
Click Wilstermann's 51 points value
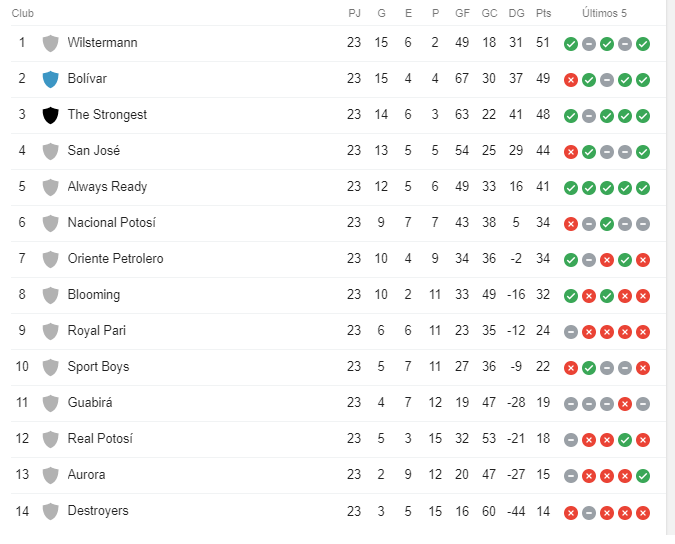543,43
